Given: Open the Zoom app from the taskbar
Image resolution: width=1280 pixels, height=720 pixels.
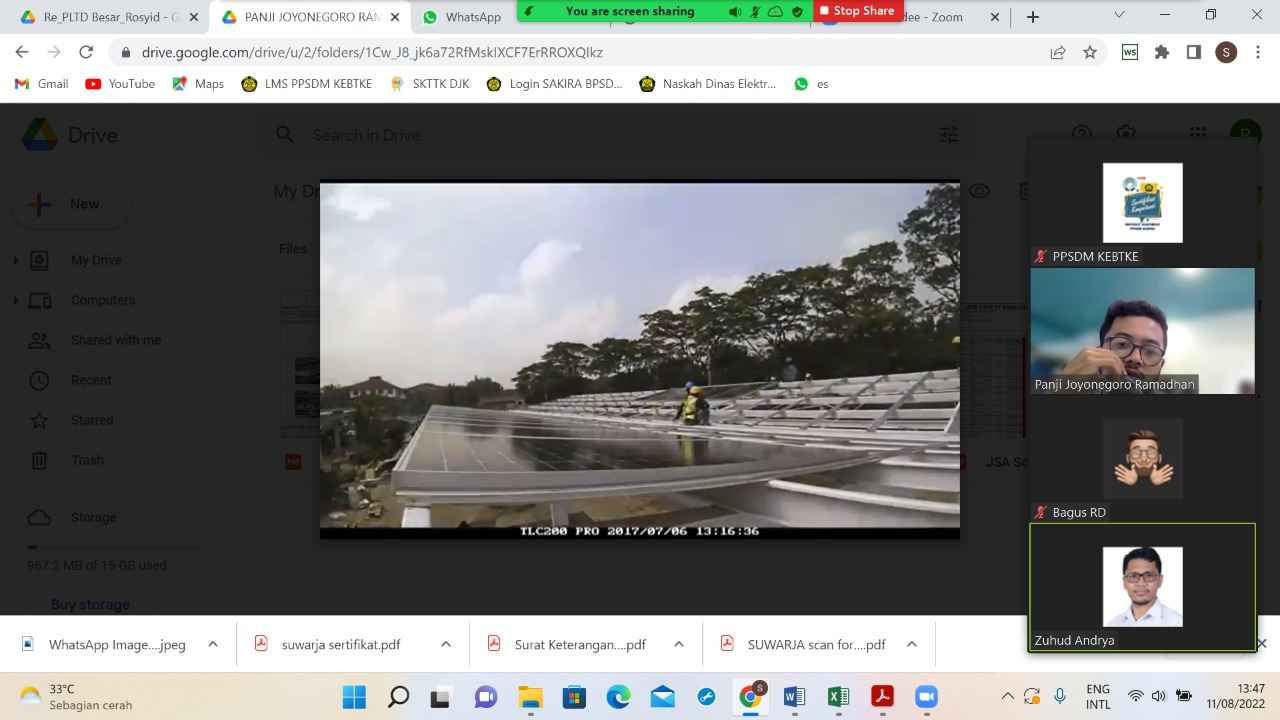Looking at the screenshot, I should [x=926, y=697].
